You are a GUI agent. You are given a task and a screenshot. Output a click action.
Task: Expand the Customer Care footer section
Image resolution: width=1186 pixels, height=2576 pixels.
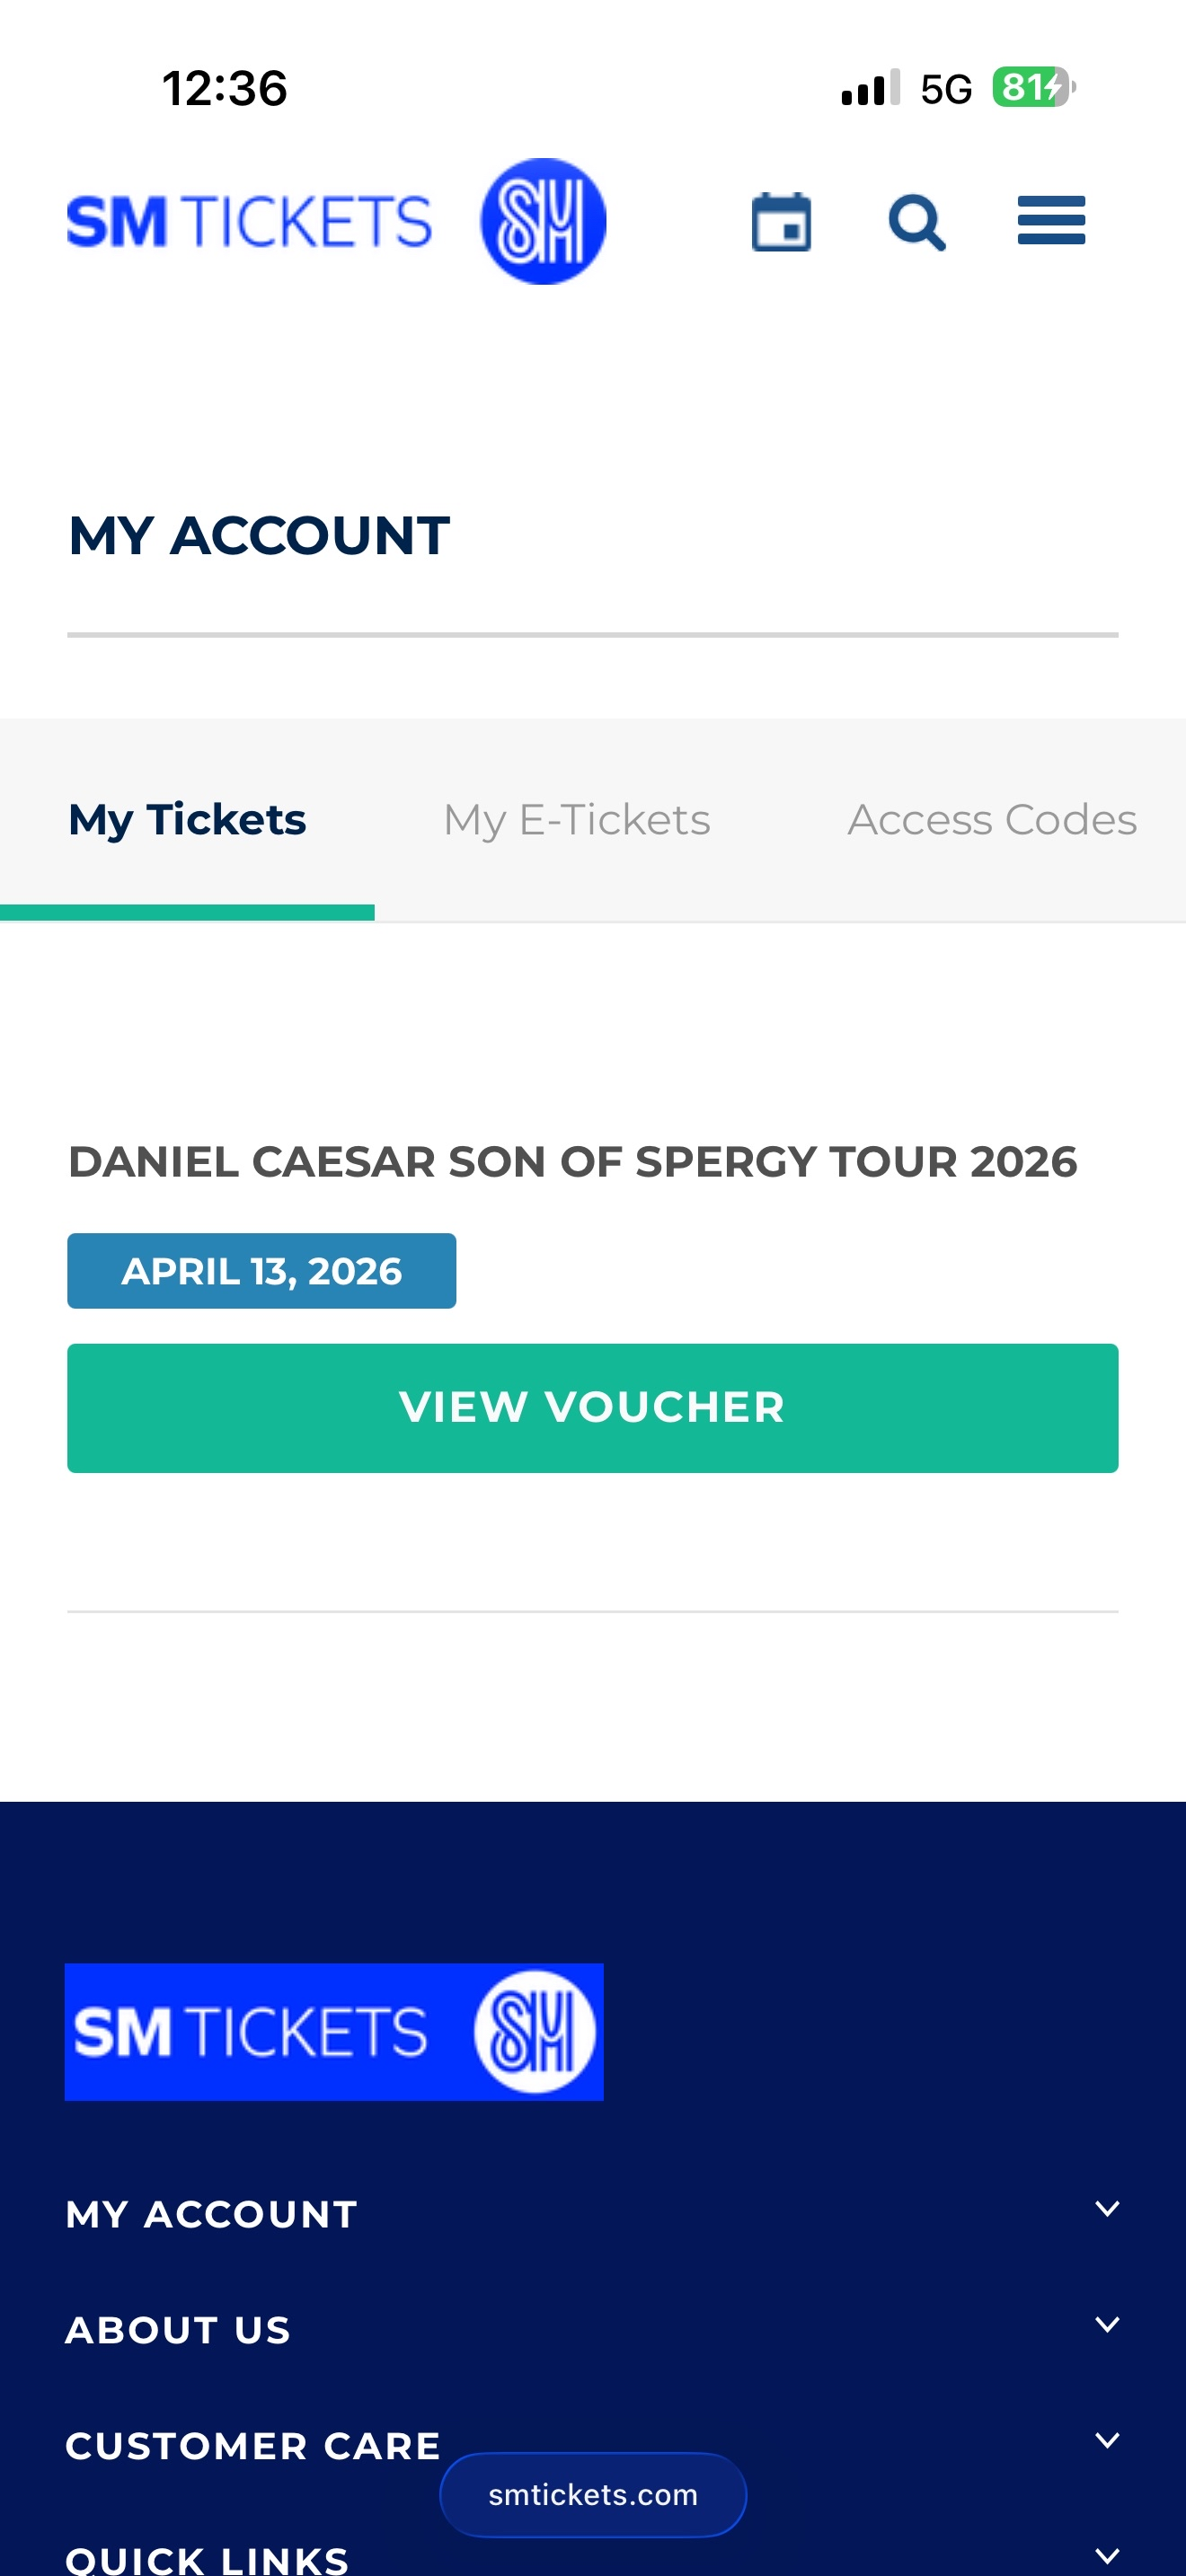(x=1106, y=2441)
